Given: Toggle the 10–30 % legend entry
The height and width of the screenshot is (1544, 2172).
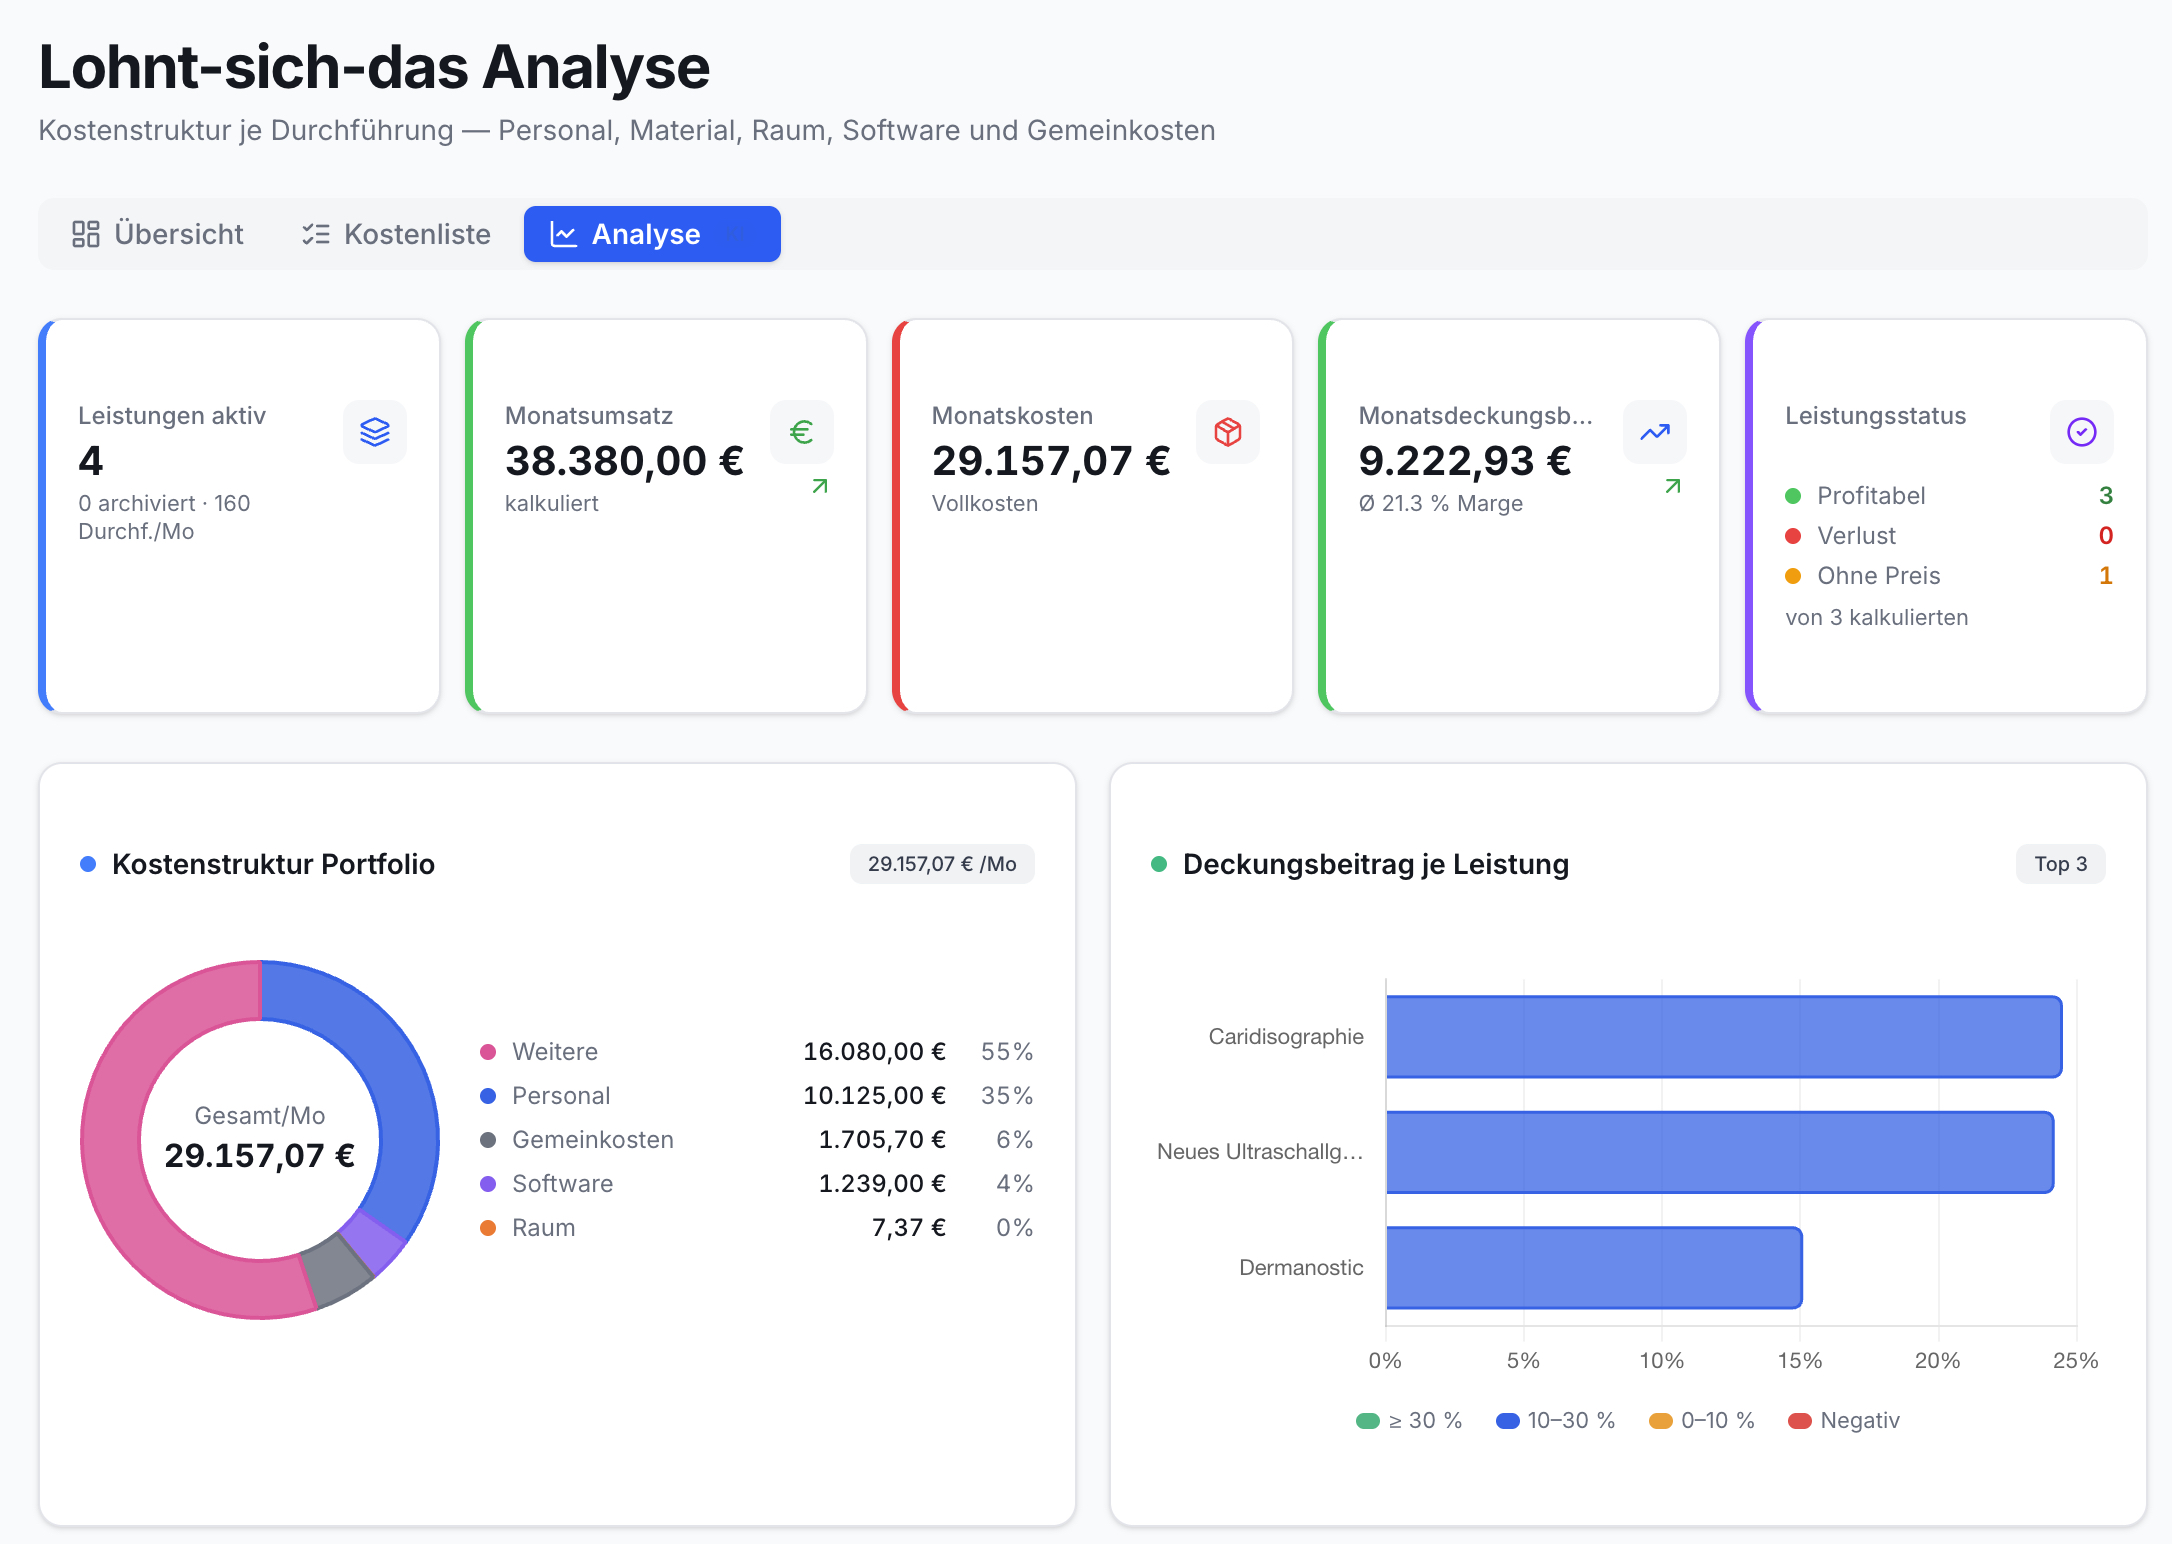Looking at the screenshot, I should click(1555, 1421).
